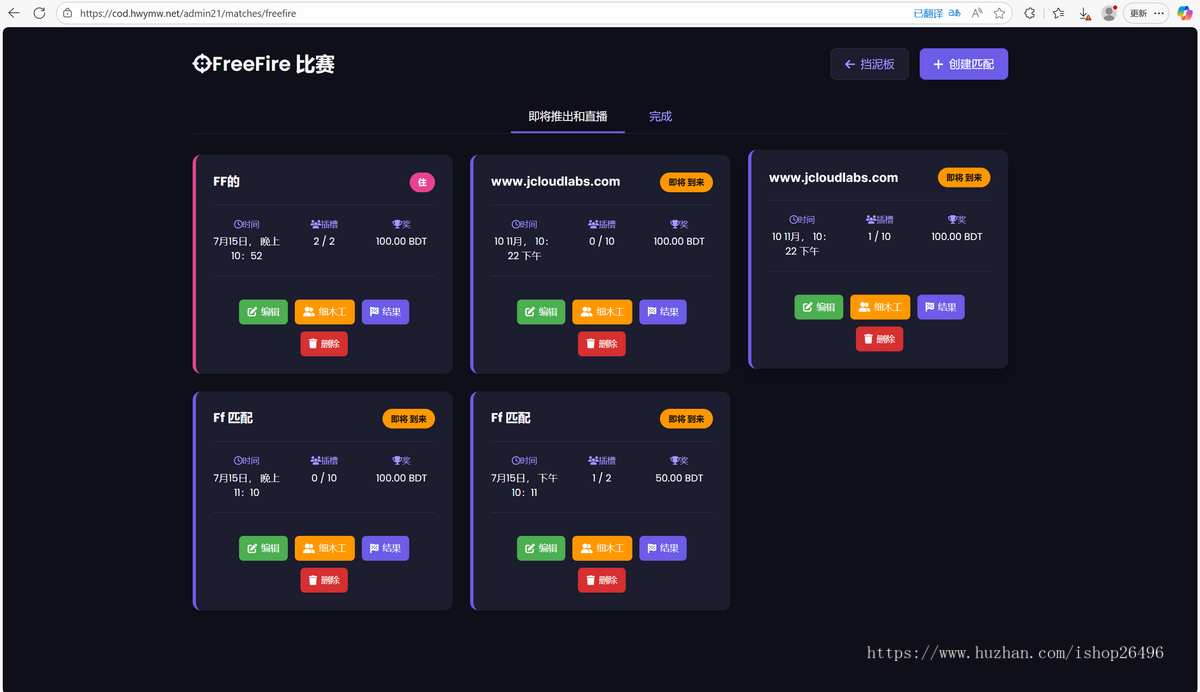
Task: Click 结果 on the bottom-left Ff匹配 card
Action: (385, 548)
